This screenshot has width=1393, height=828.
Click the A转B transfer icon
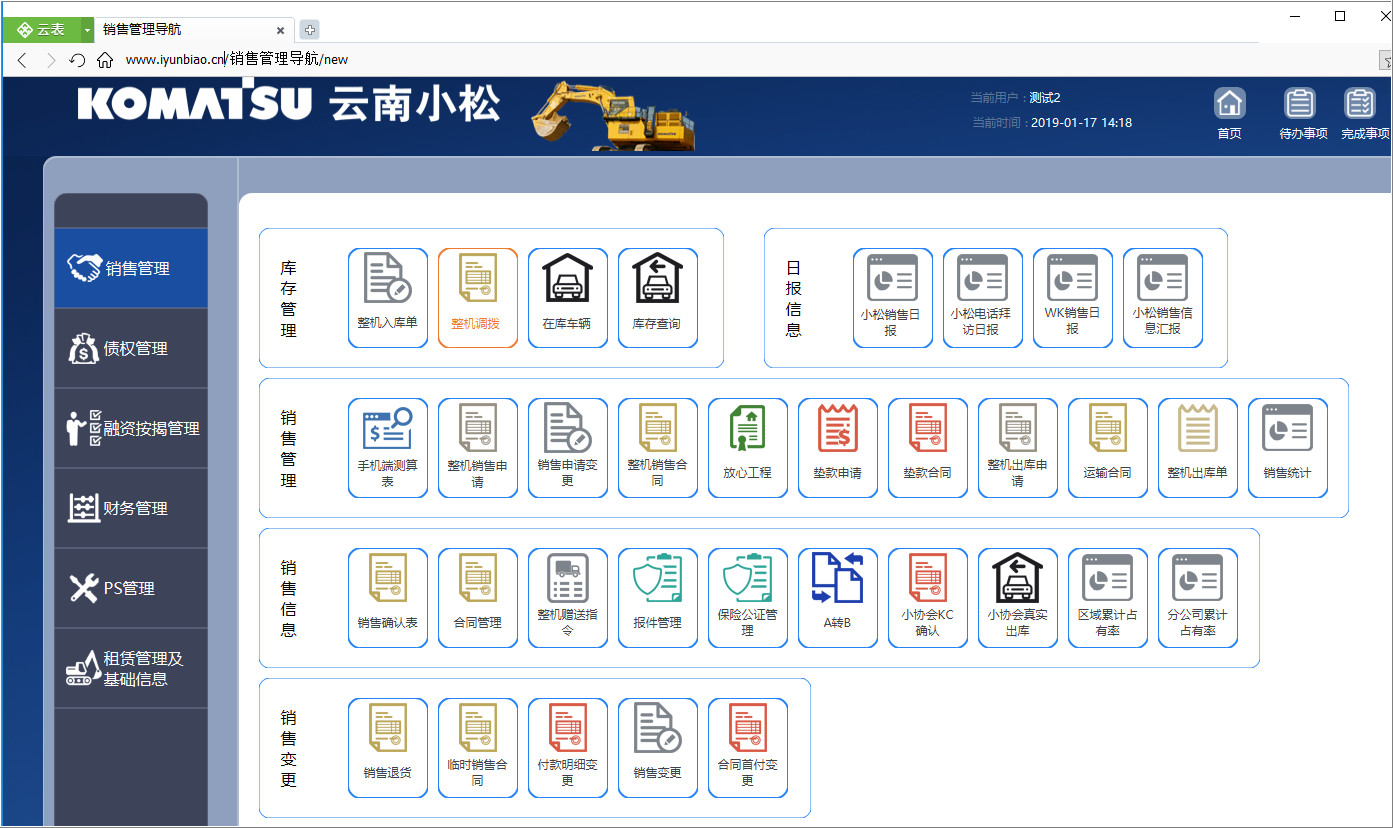[x=838, y=598]
